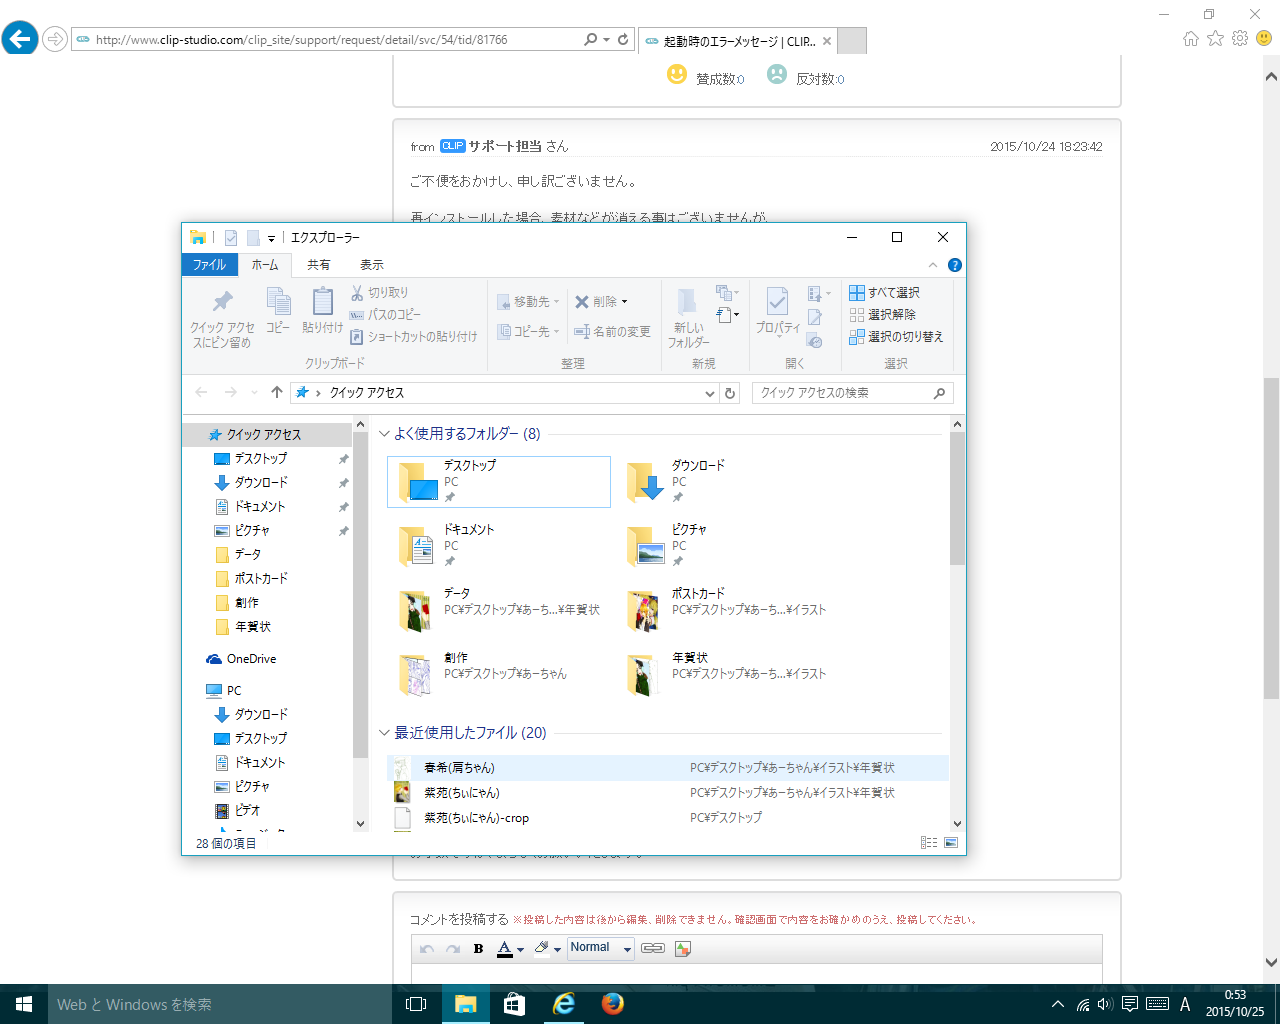
Task: Refresh the Quick Access address bar
Action: point(730,393)
